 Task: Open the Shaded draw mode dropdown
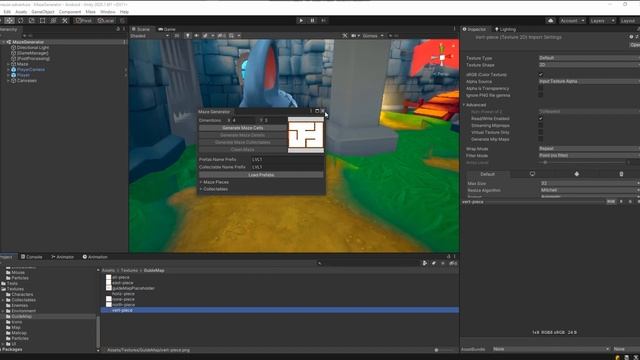tap(149, 36)
